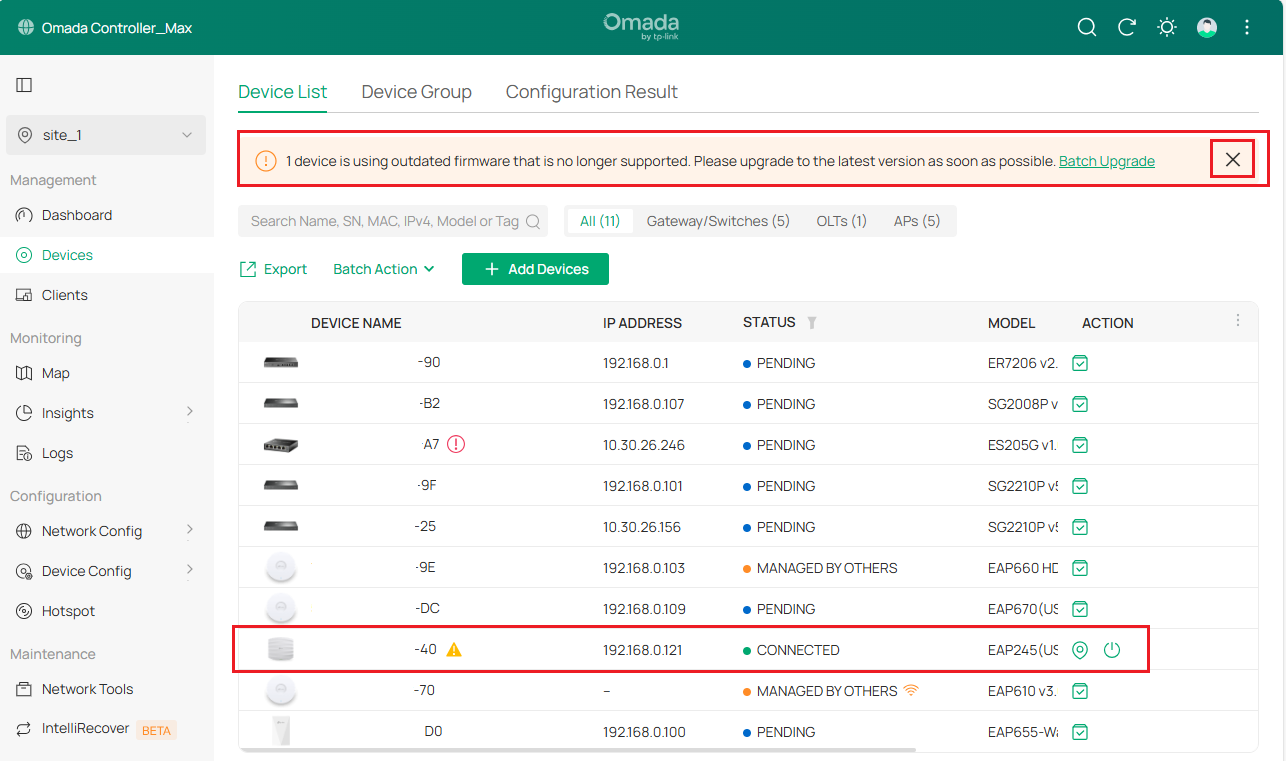Filter devices by STATUS using funnel icon
Image resolution: width=1286 pixels, height=761 pixels.
coord(811,322)
